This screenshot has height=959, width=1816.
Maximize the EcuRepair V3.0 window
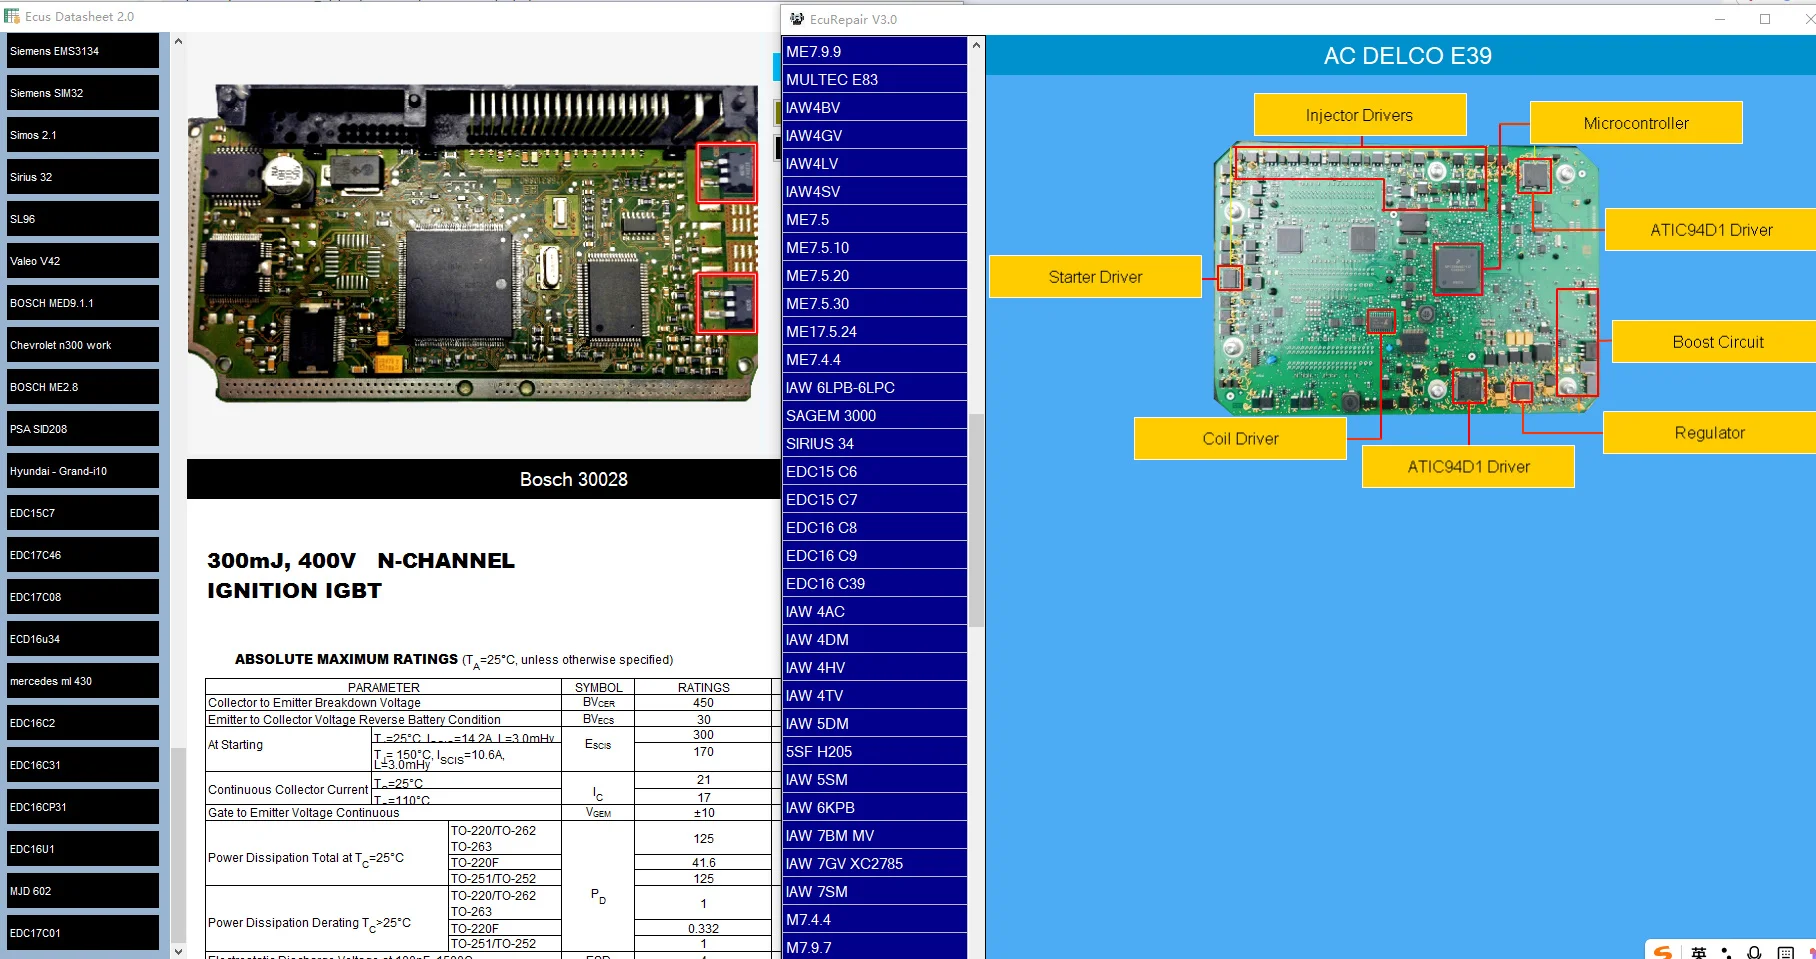coord(1765,19)
